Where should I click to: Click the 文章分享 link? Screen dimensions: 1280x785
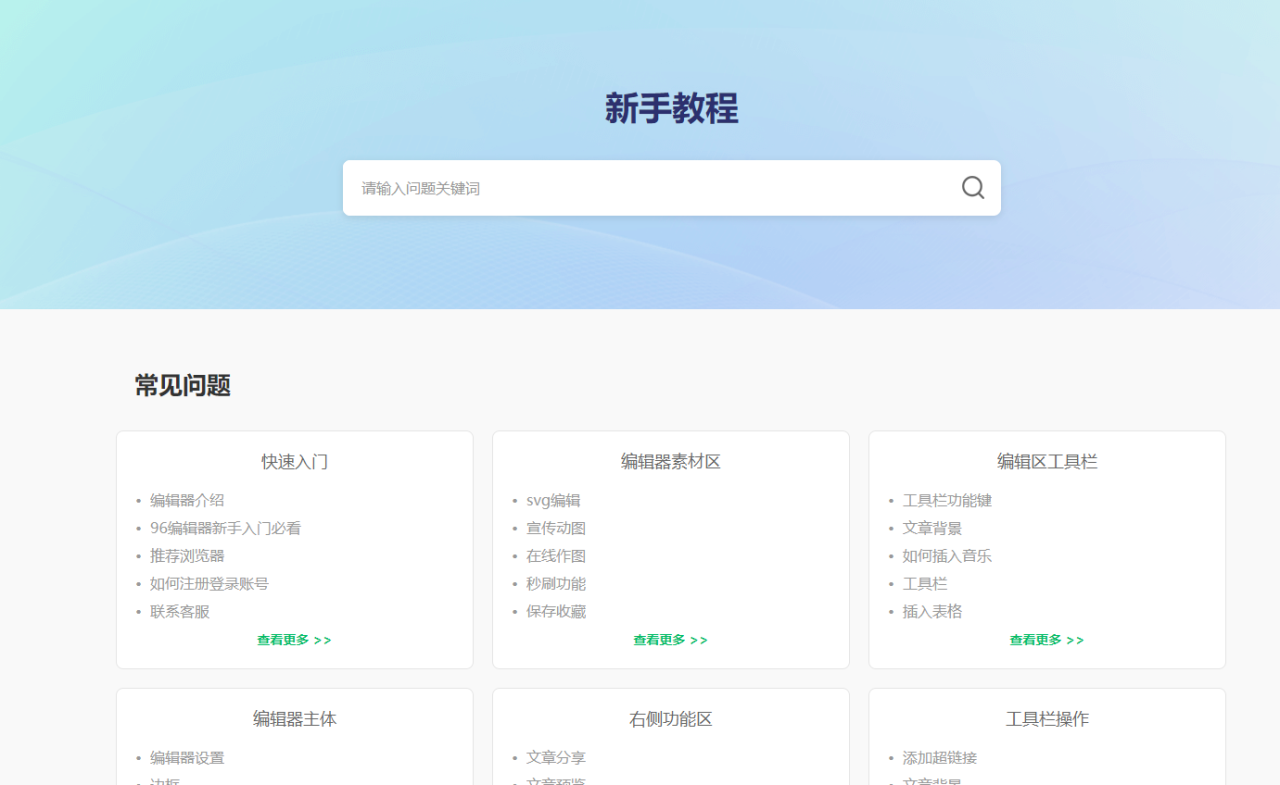[556, 758]
